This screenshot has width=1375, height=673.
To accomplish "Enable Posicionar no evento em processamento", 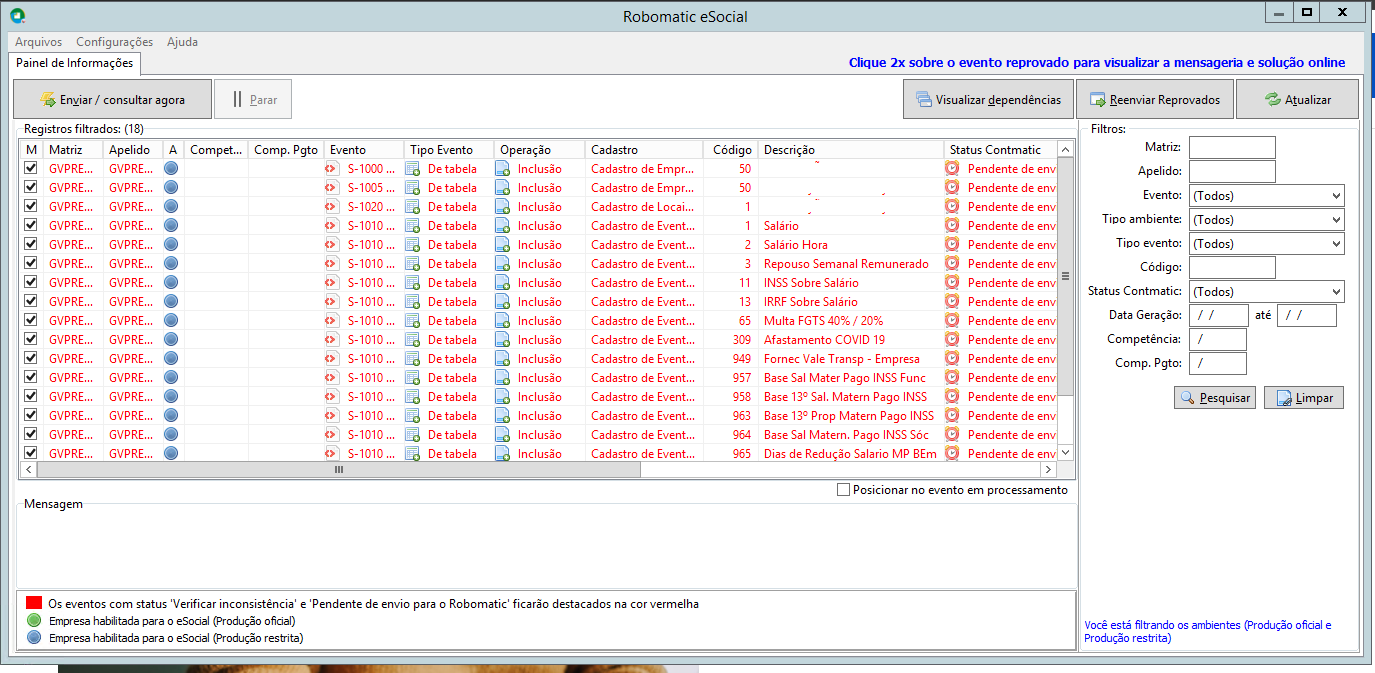I will pos(843,490).
